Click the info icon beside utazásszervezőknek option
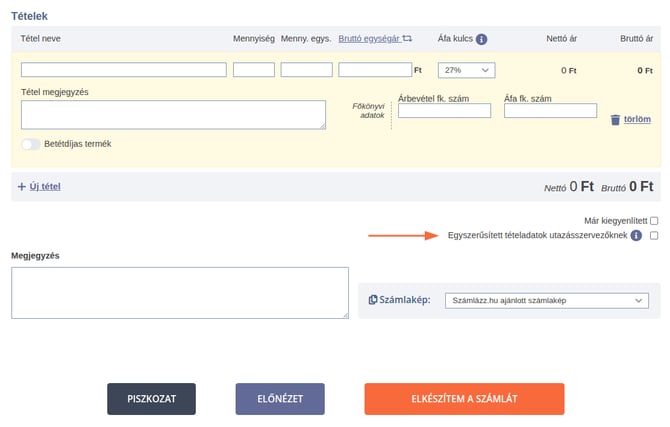The width and height of the screenshot is (670, 427). (x=636, y=236)
